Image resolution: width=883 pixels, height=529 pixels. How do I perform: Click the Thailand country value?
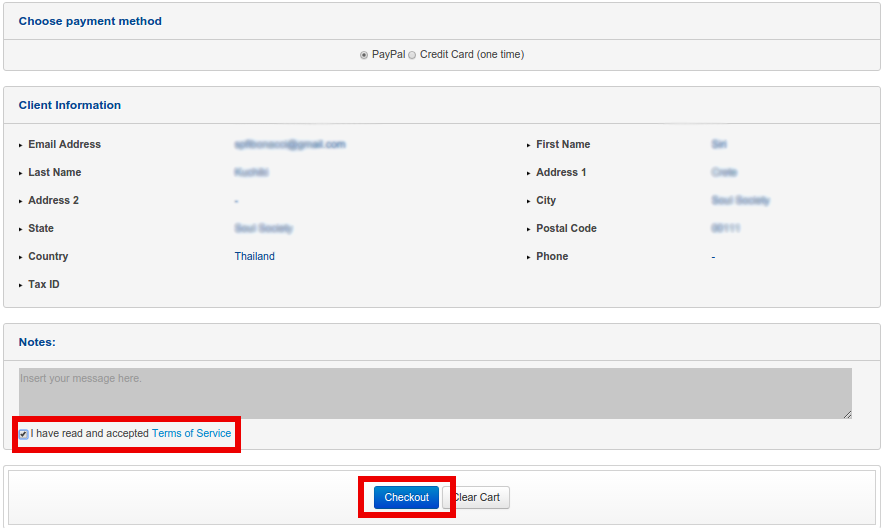click(x=254, y=257)
